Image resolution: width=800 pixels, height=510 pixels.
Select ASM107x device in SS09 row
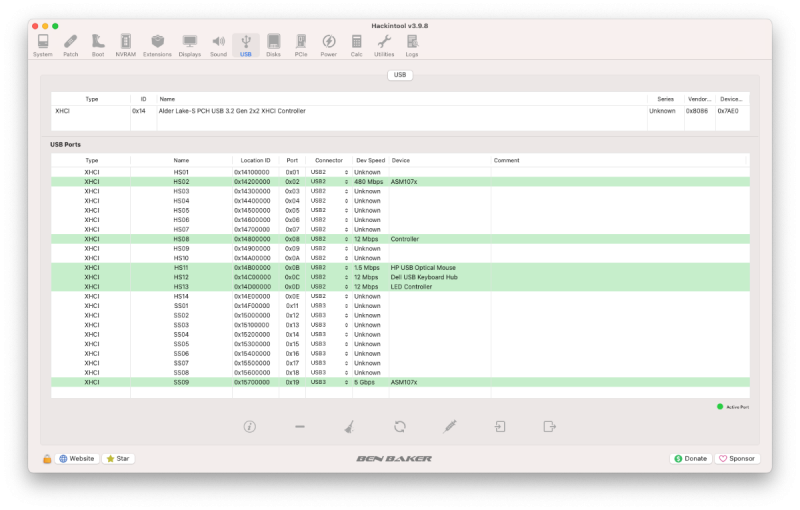point(404,382)
